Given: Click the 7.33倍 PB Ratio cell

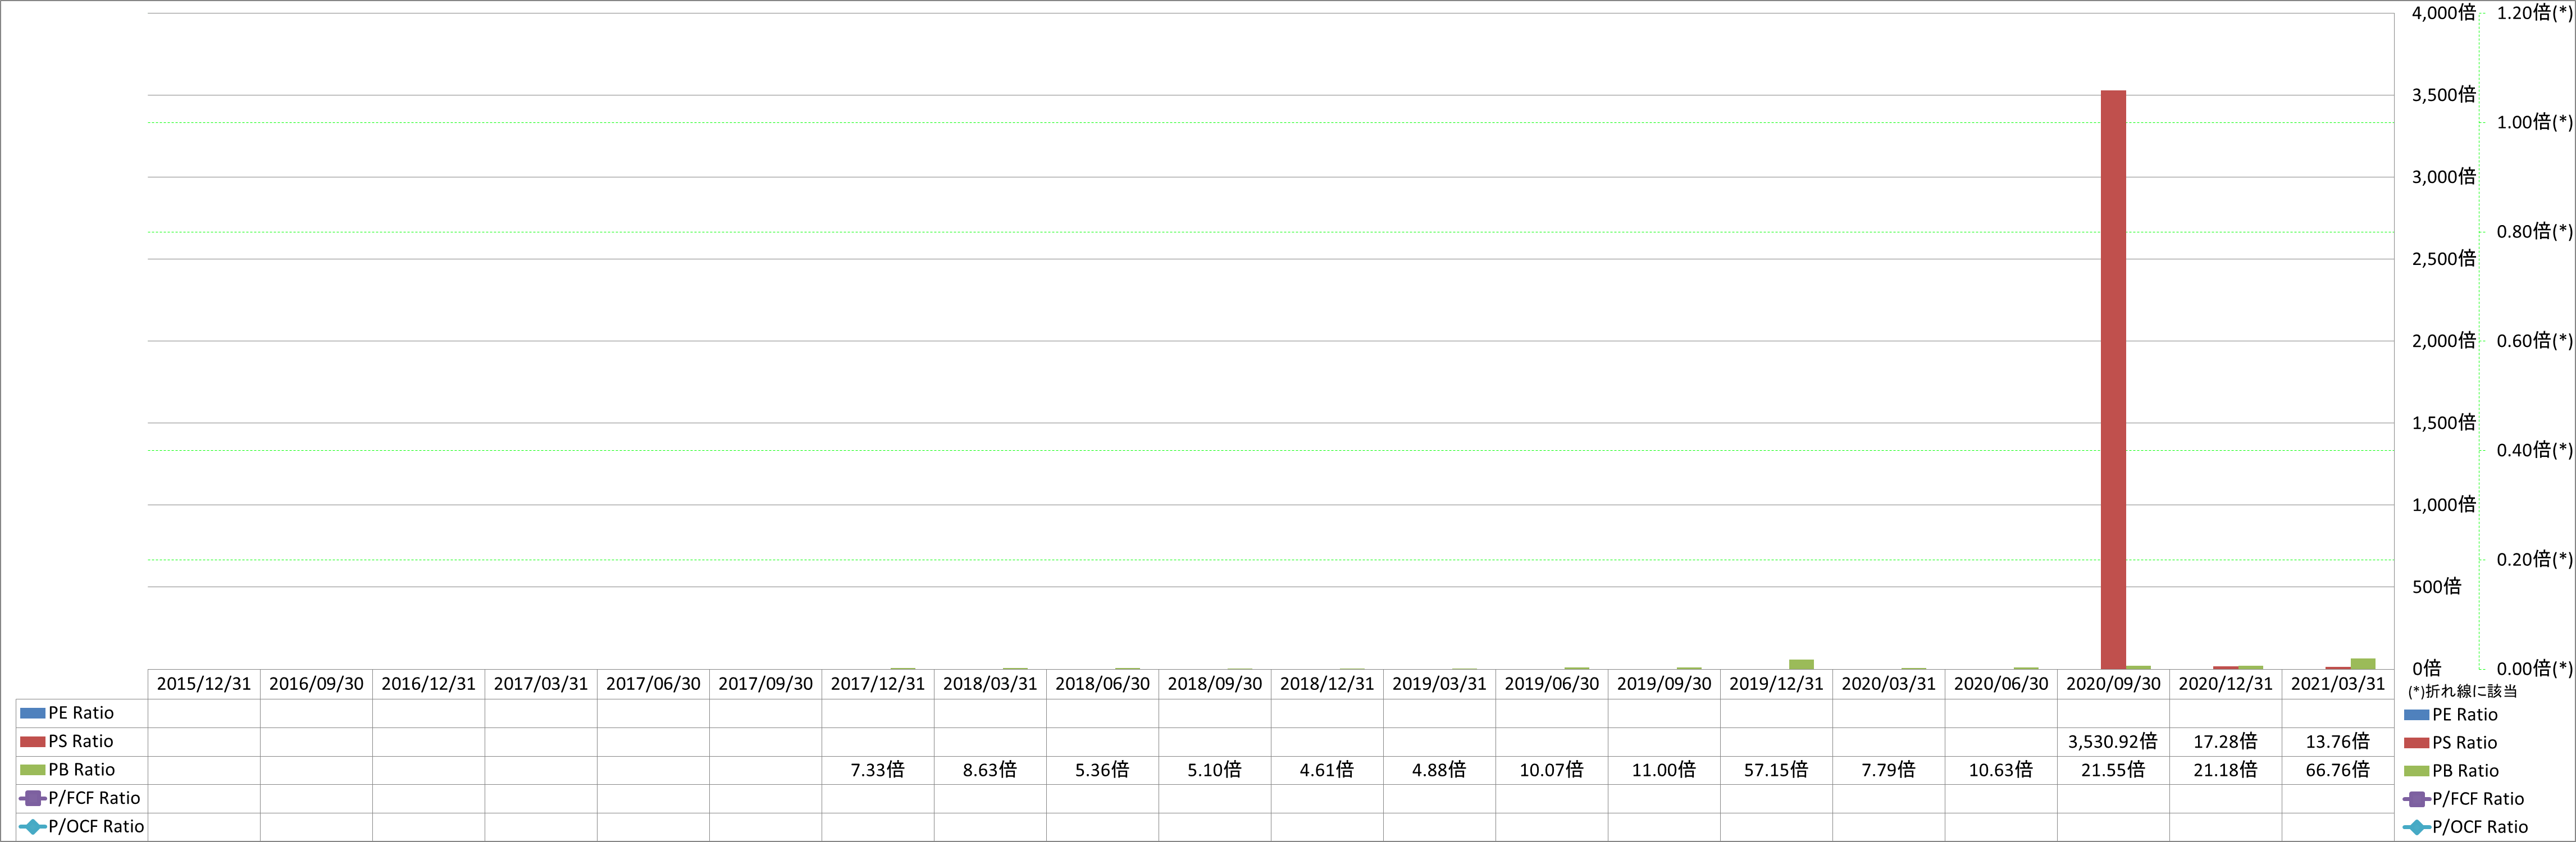Looking at the screenshot, I should coord(877,770).
